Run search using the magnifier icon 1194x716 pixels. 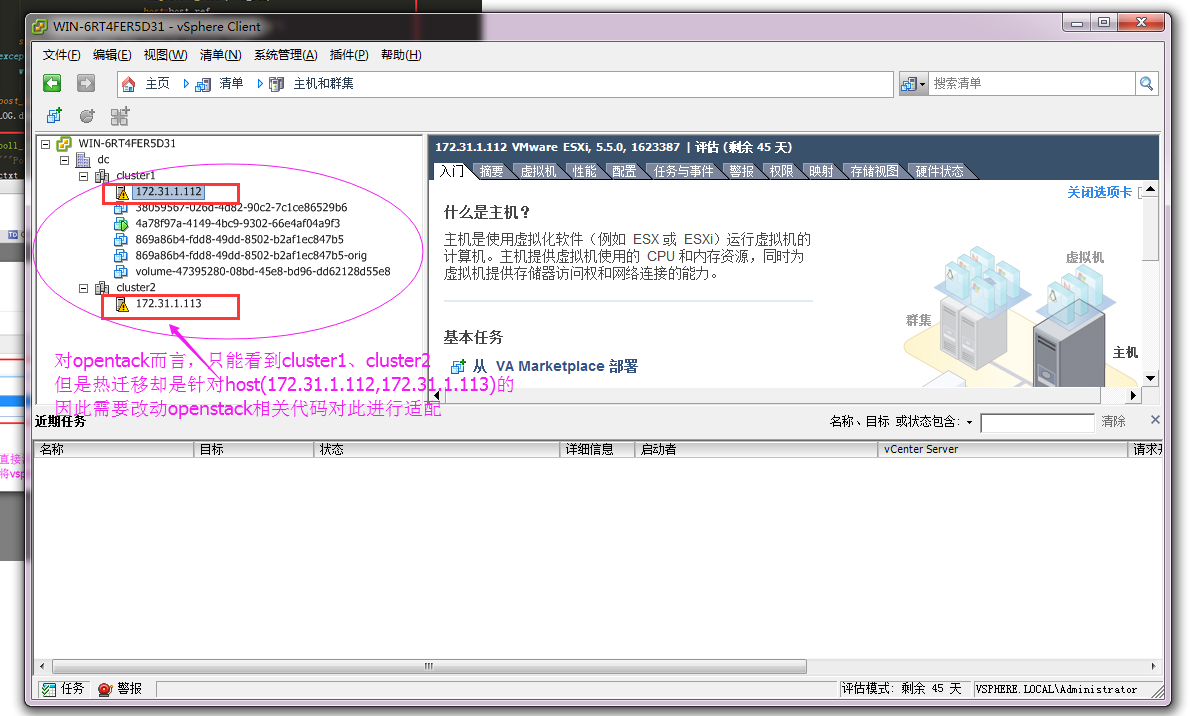(x=1146, y=84)
